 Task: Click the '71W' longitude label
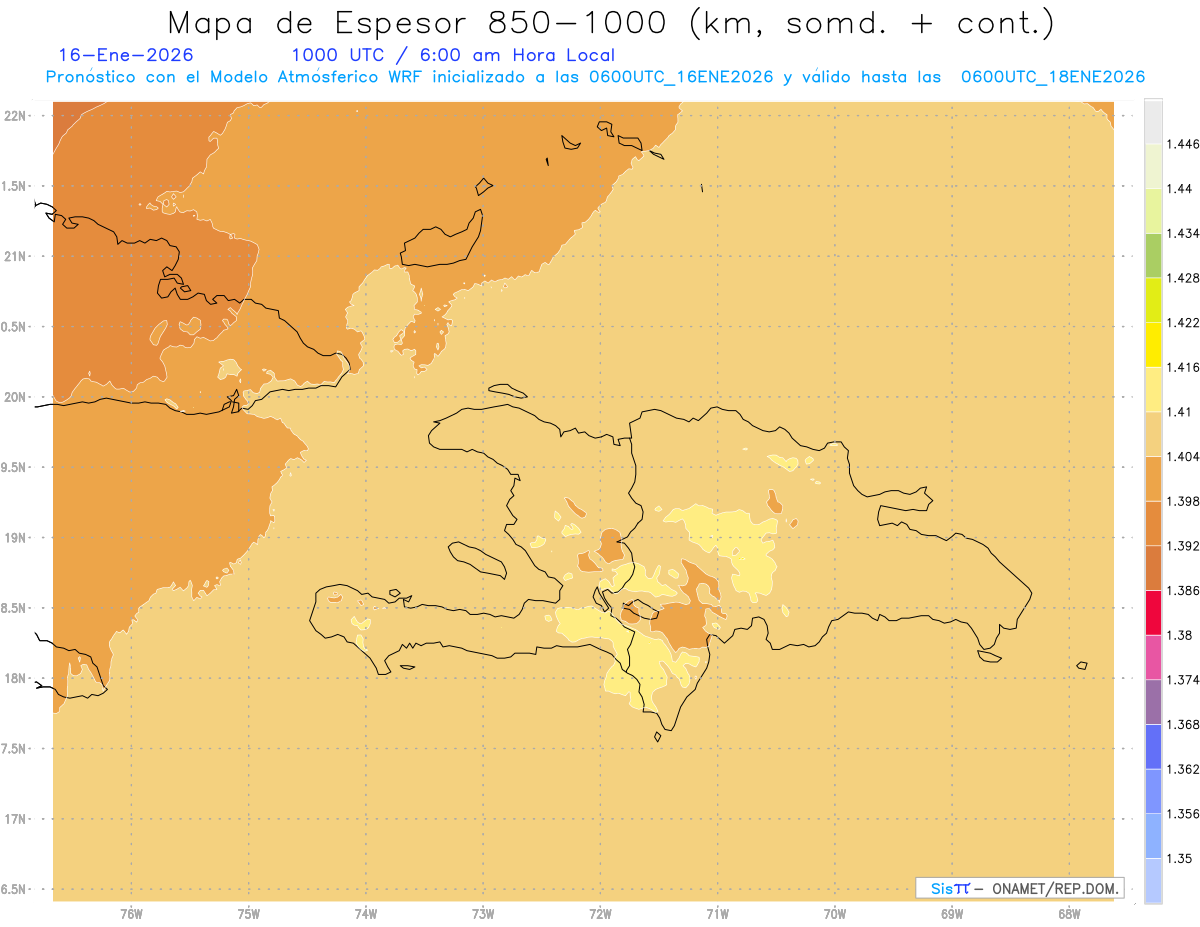tap(717, 914)
